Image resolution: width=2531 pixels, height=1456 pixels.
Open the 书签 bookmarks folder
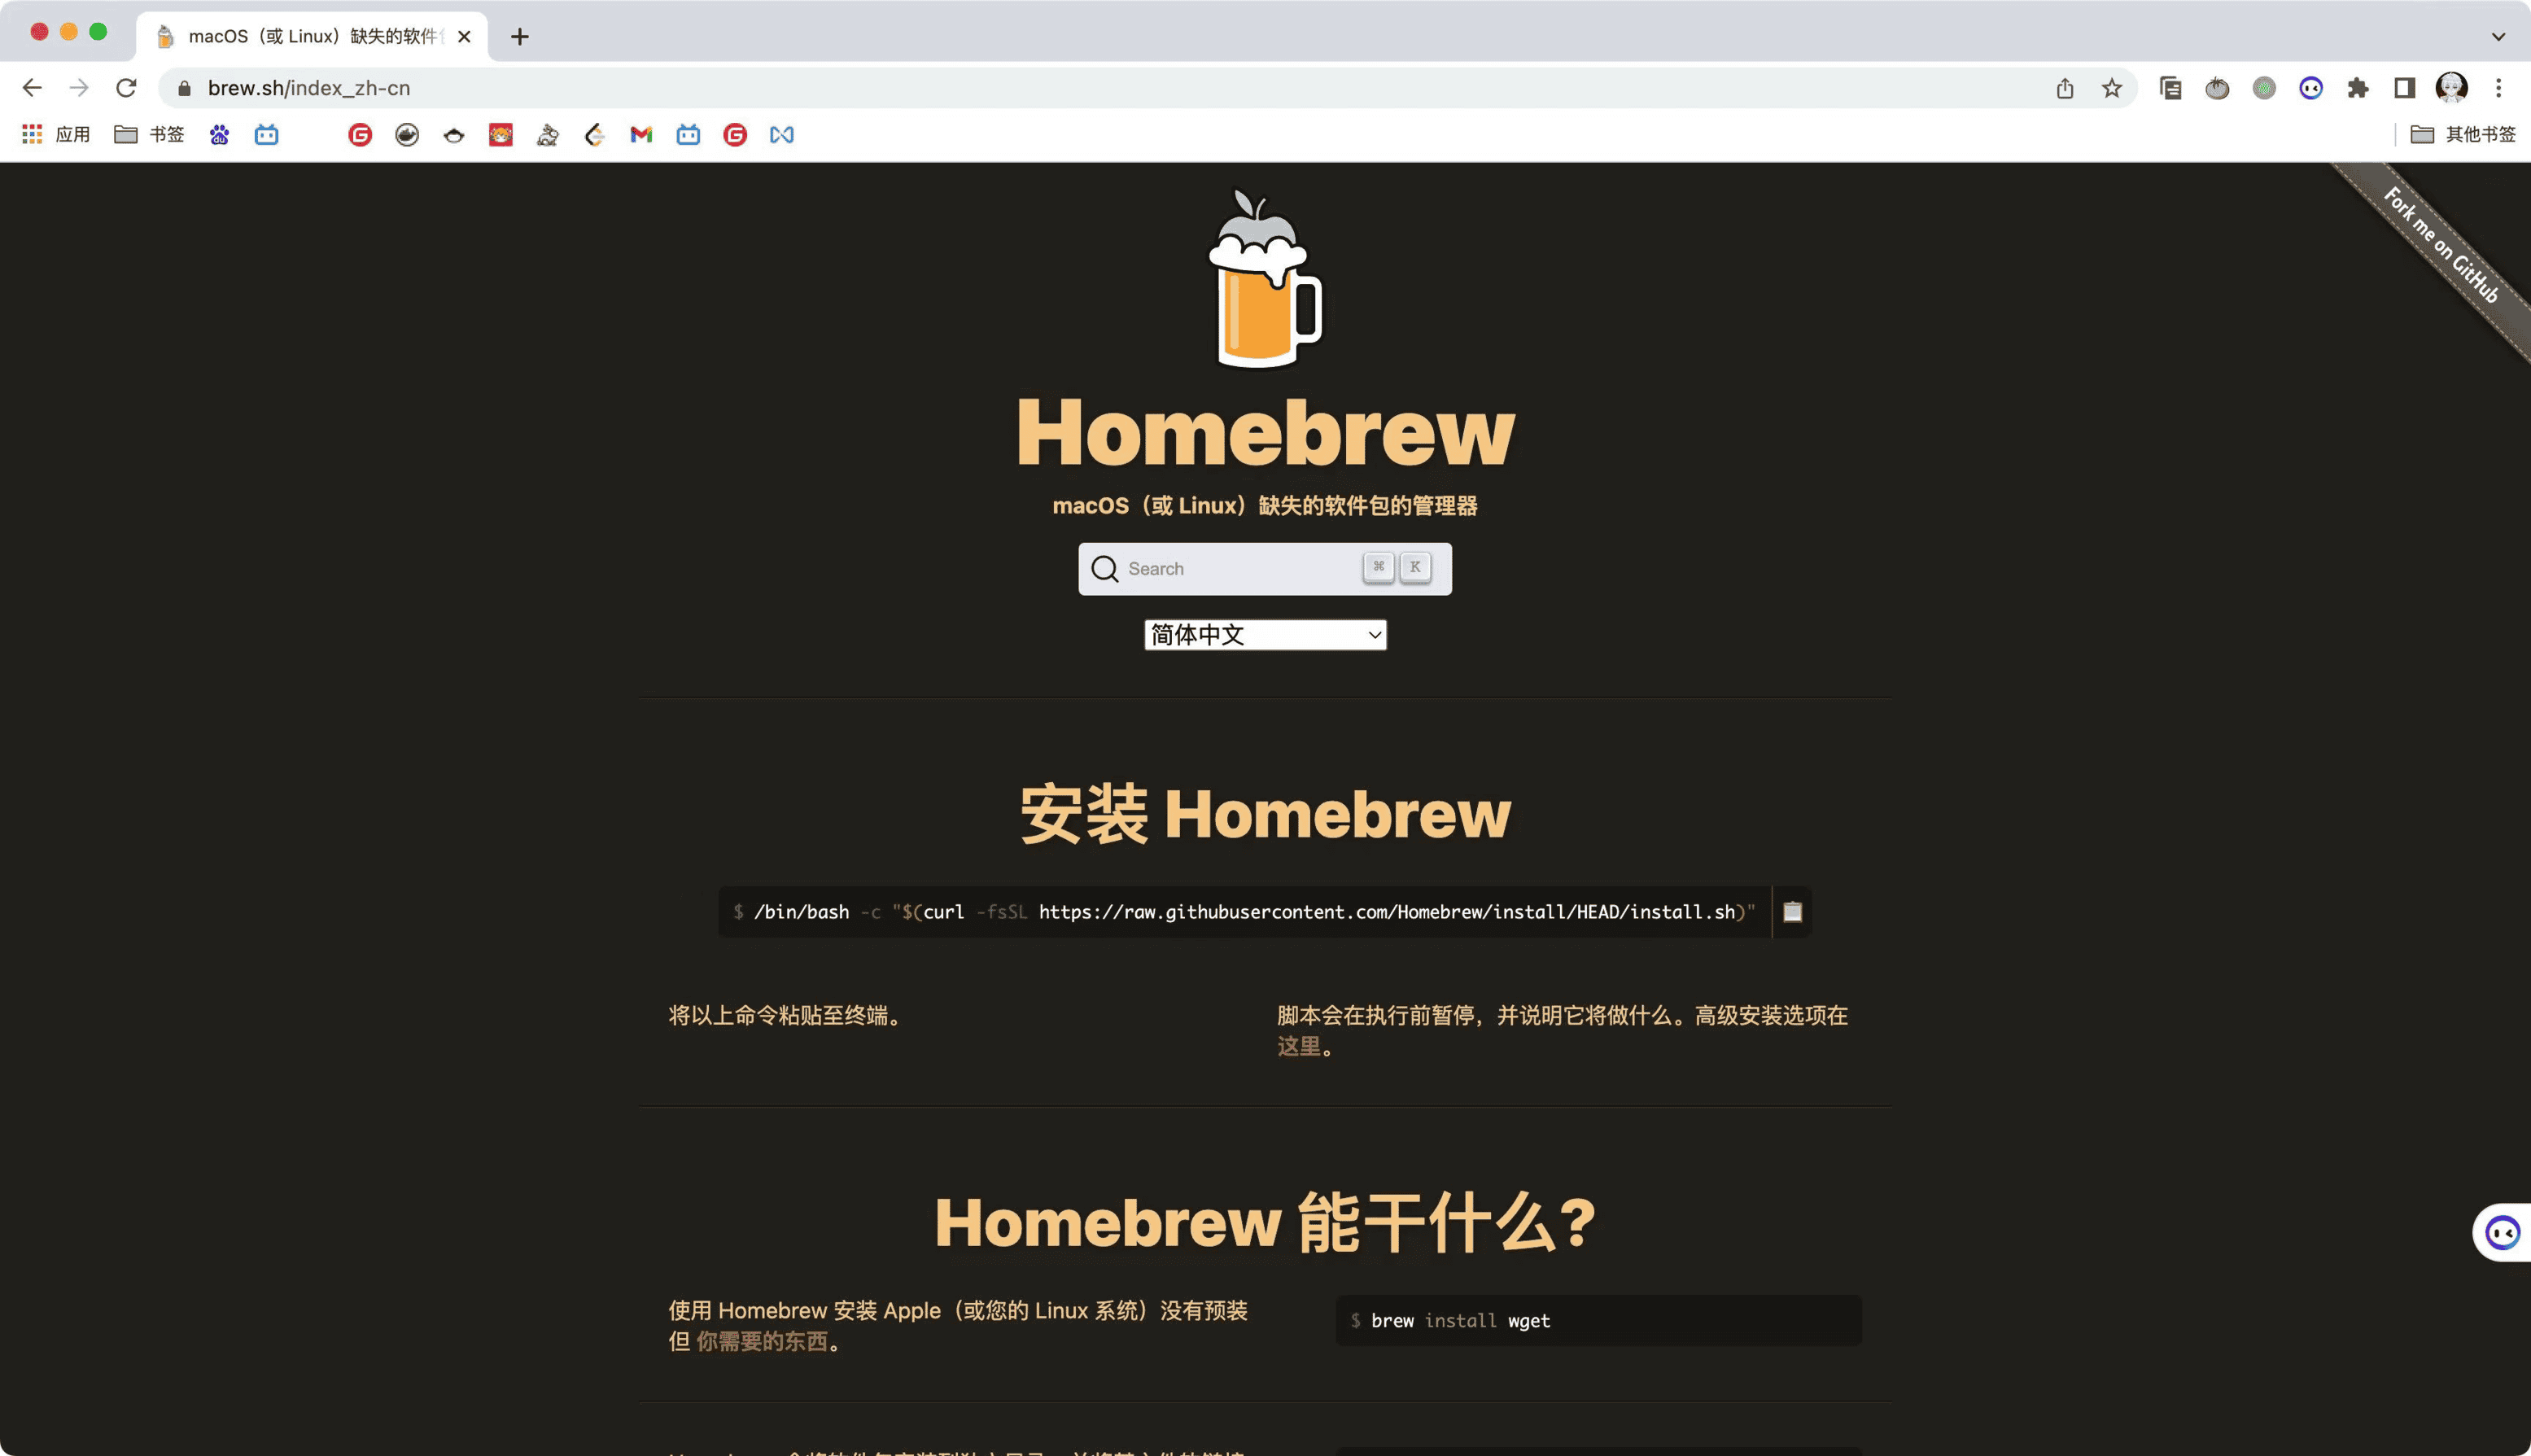150,134
